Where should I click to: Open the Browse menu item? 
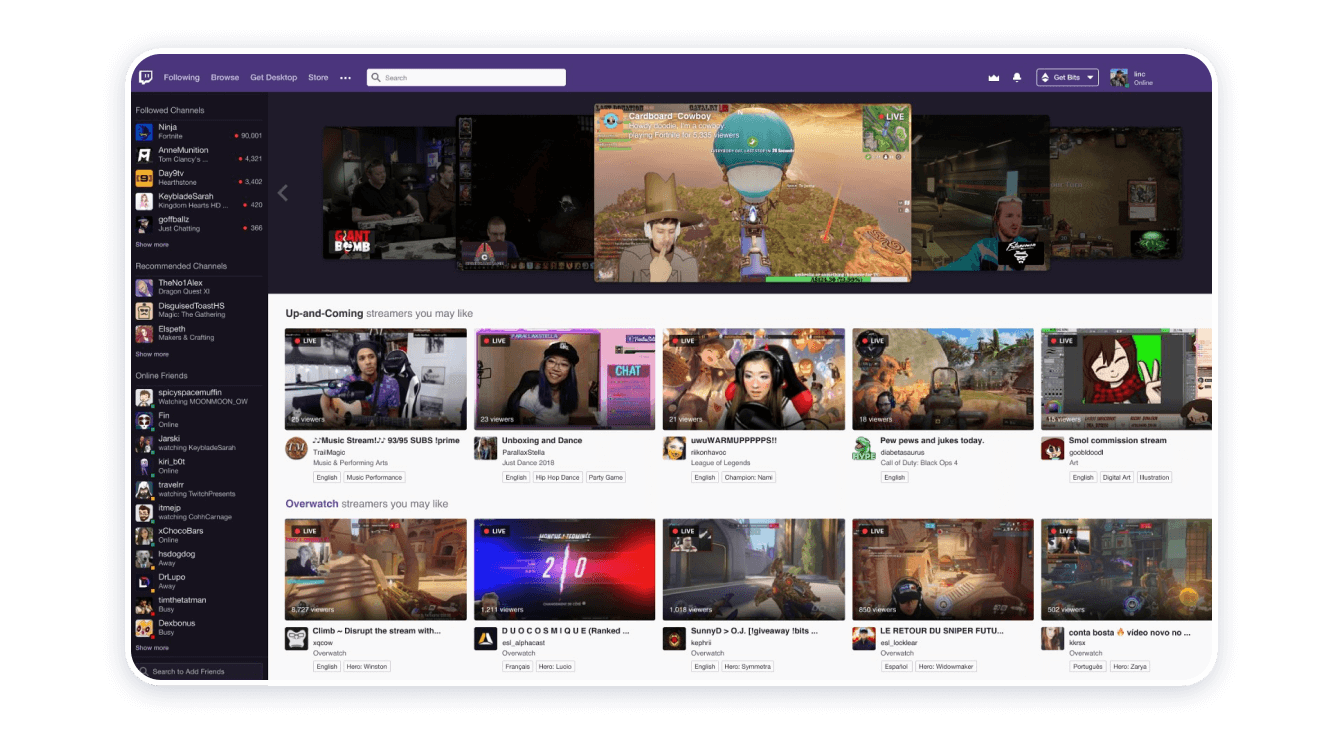tap(225, 78)
